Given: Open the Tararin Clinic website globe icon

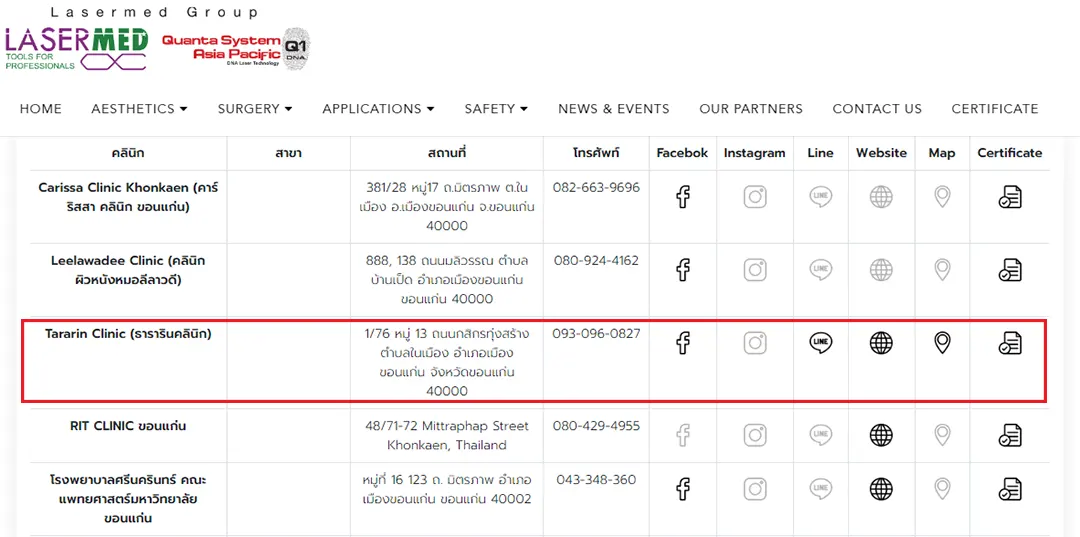Looking at the screenshot, I should click(x=881, y=342).
